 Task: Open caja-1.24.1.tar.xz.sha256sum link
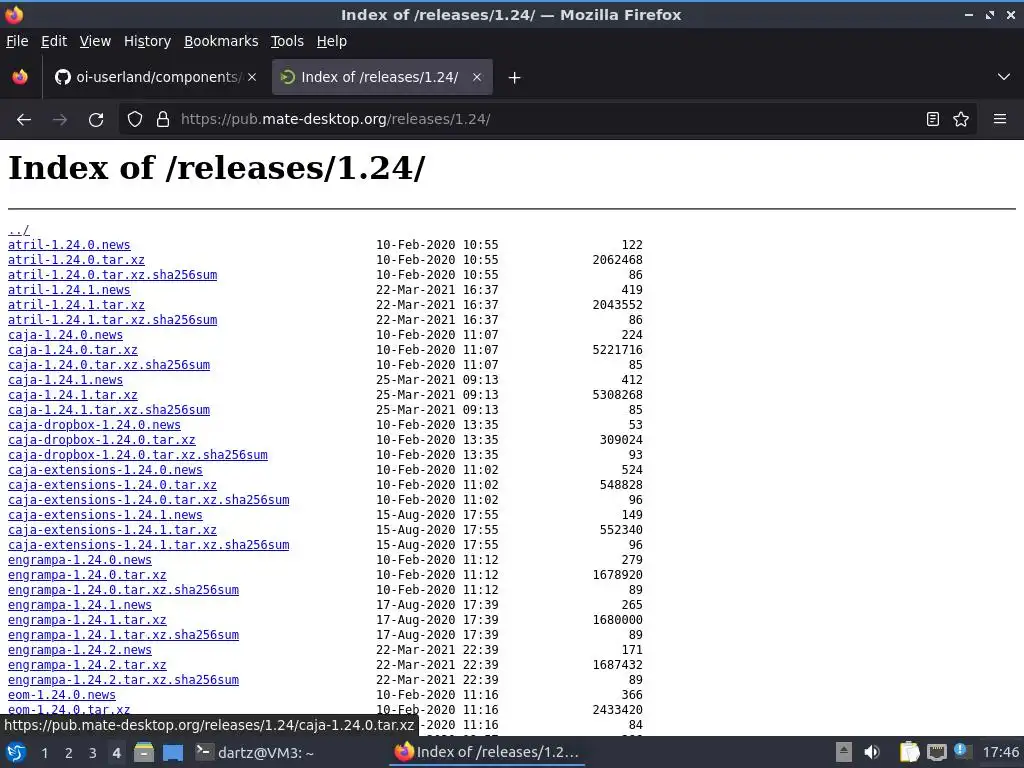tap(109, 410)
